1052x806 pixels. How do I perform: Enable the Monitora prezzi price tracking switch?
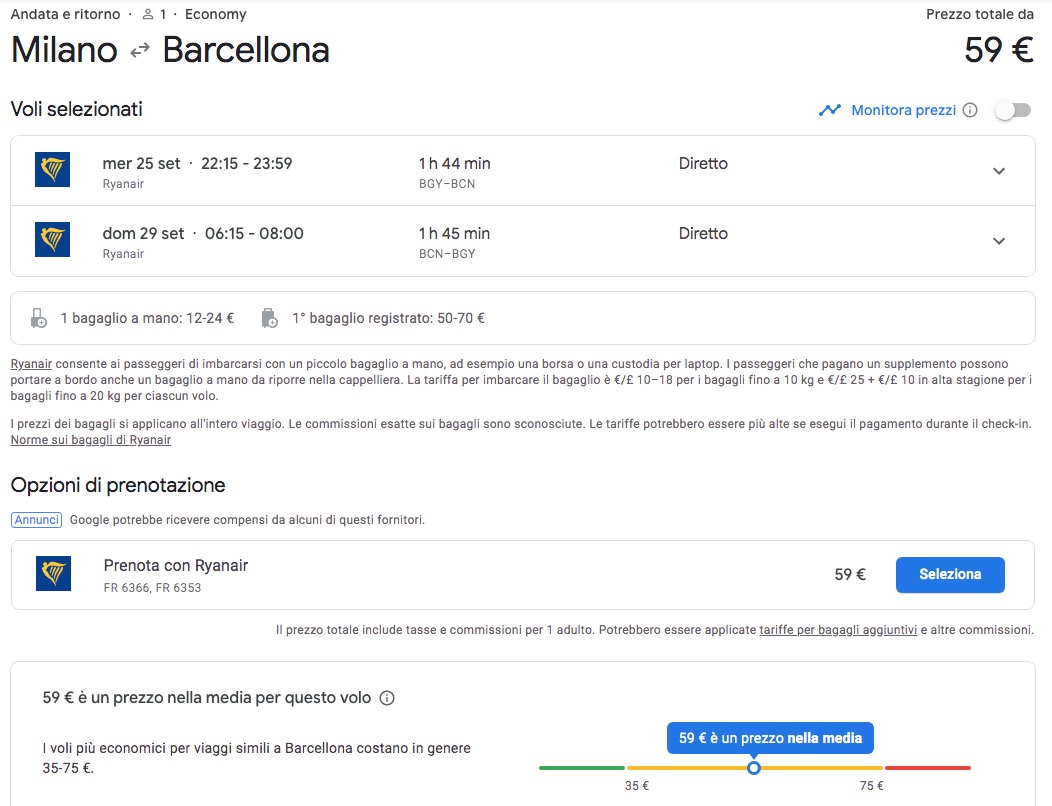[1012, 110]
